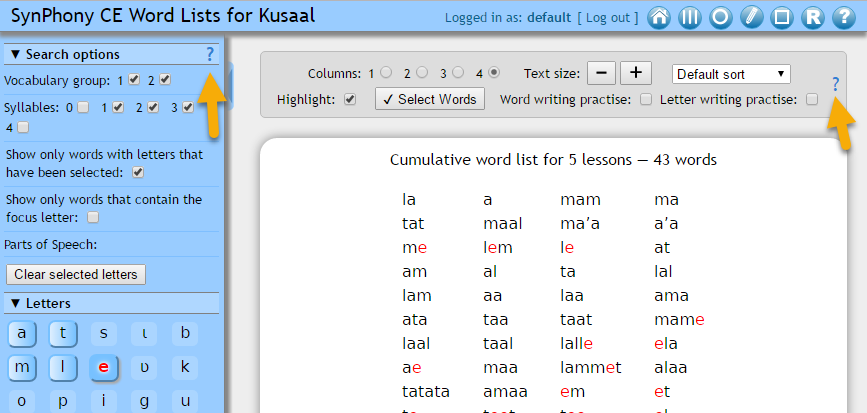Select the 2 columns radio button
The width and height of the screenshot is (867, 413).
421,73
